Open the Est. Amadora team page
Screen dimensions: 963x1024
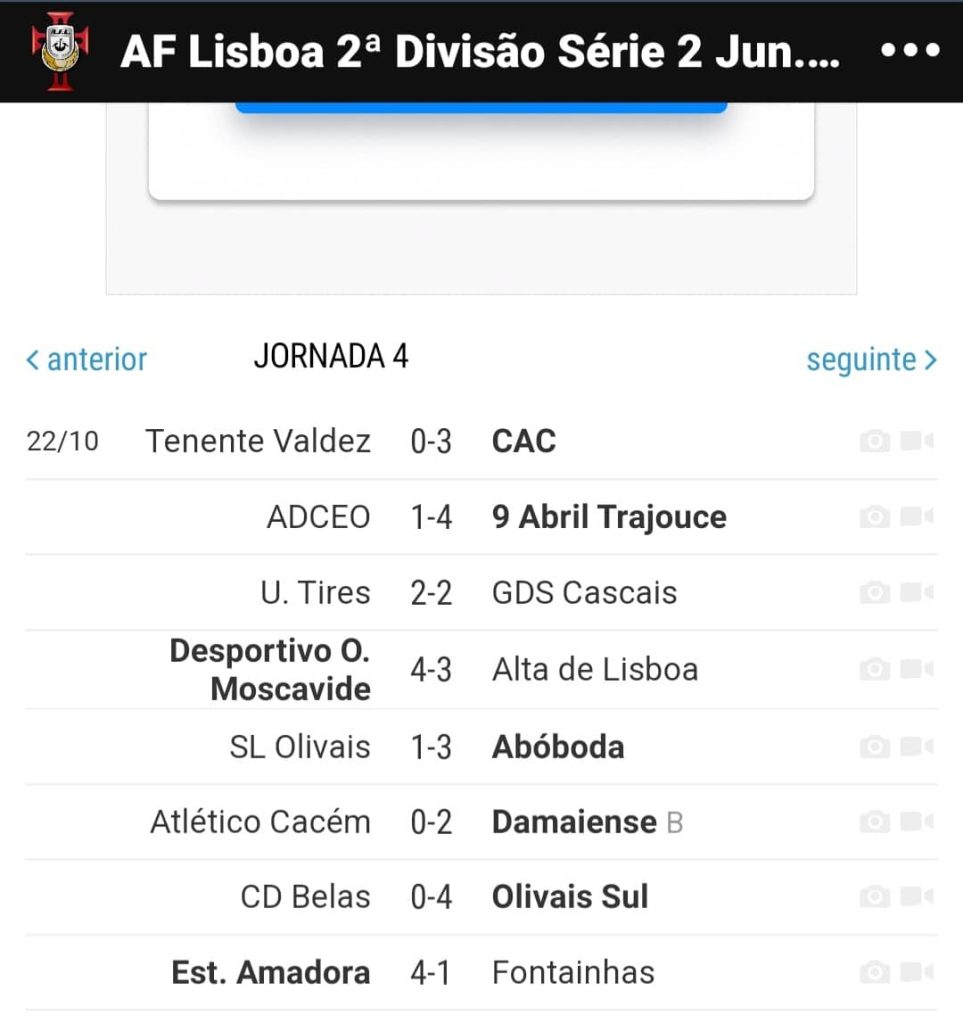click(x=271, y=972)
